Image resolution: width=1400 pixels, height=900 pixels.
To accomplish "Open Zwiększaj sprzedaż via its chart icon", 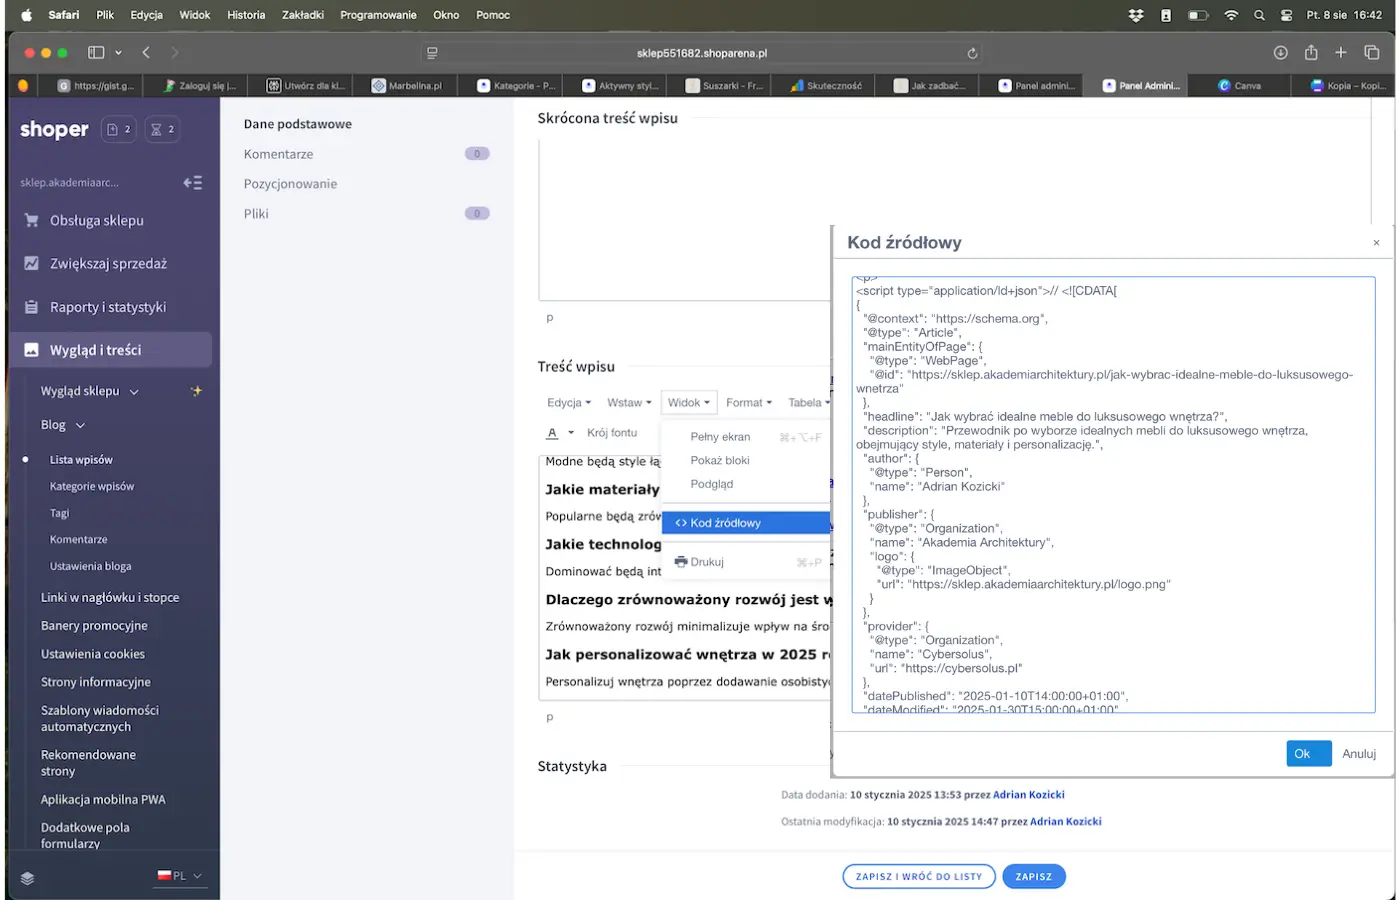I will (31, 262).
